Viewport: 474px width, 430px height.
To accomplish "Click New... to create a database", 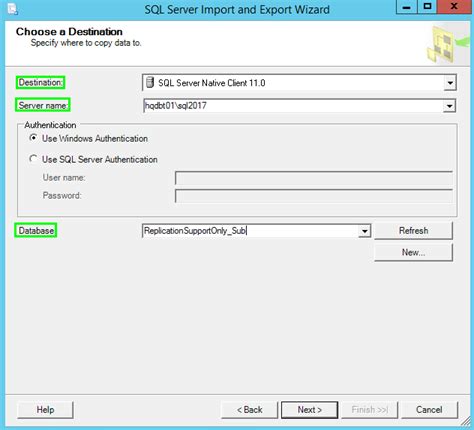I will [413, 252].
